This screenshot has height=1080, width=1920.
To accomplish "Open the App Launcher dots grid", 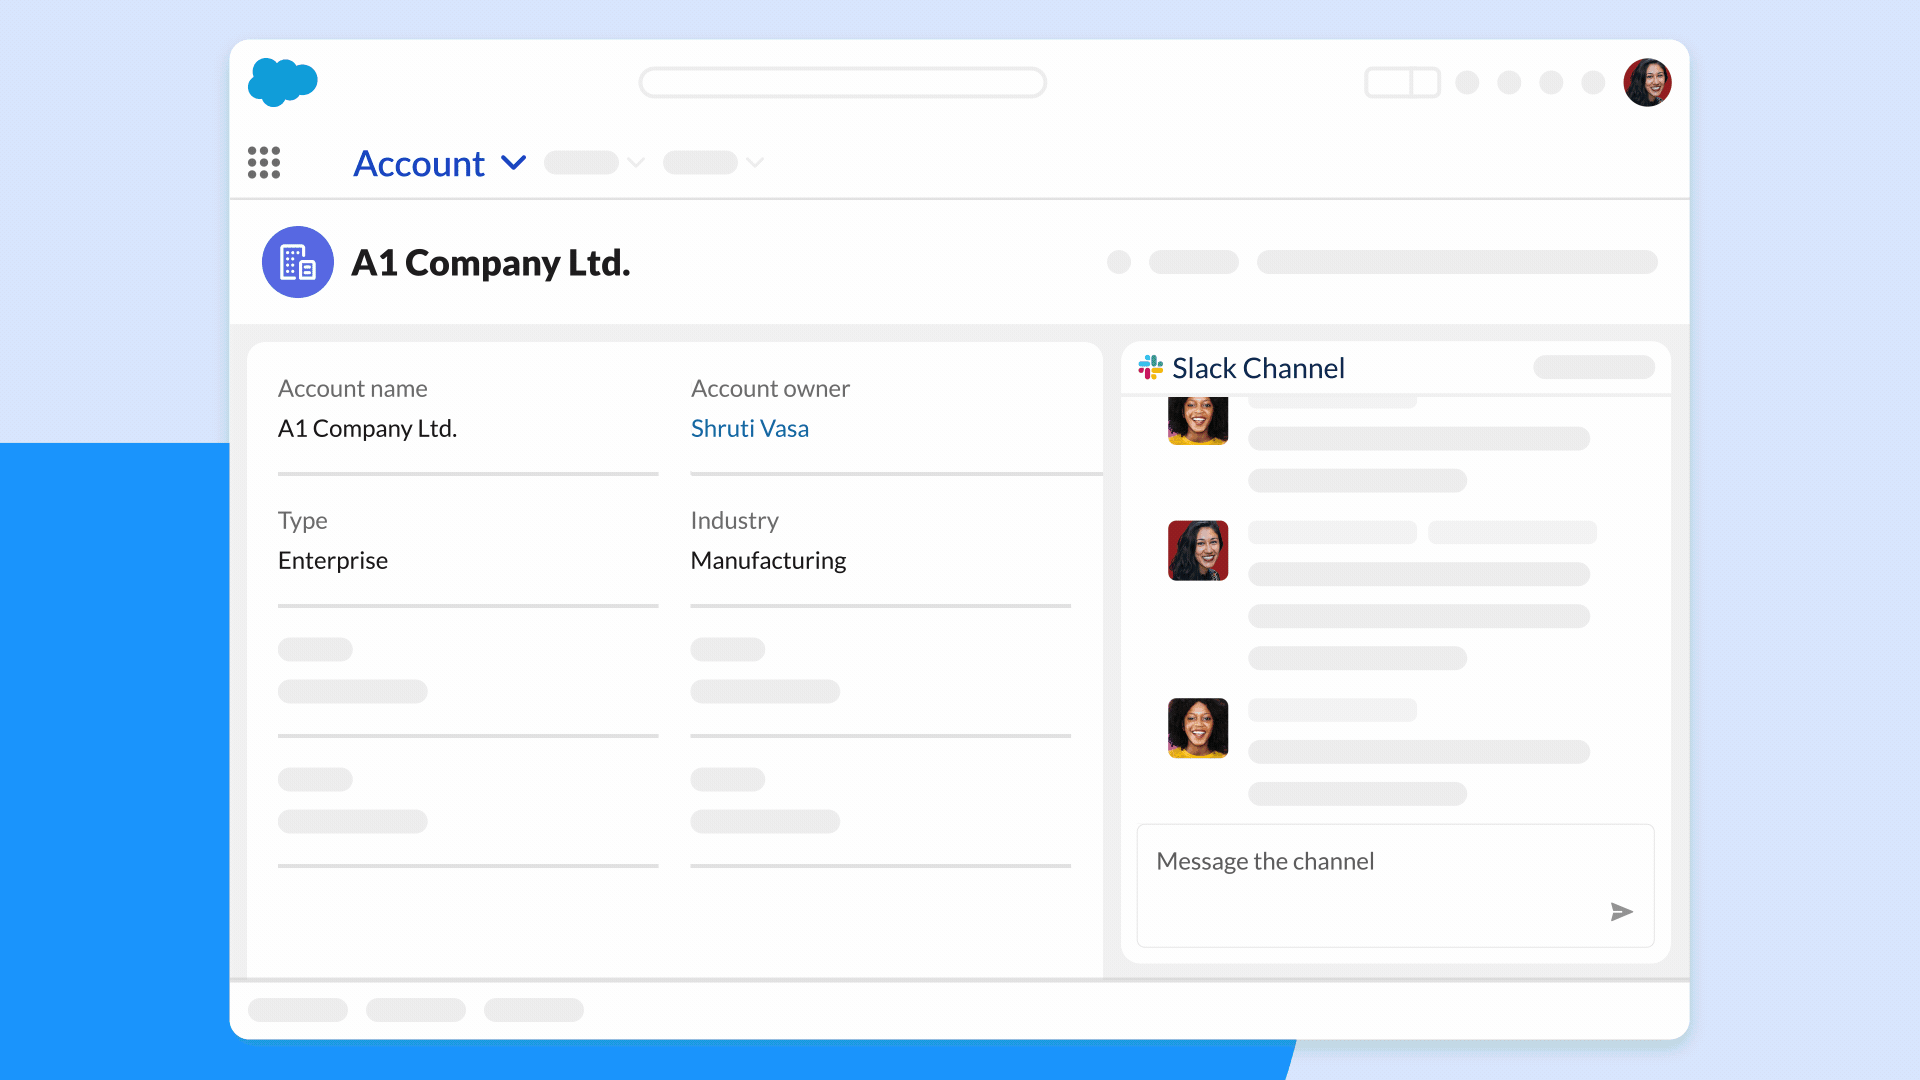I will (x=264, y=162).
